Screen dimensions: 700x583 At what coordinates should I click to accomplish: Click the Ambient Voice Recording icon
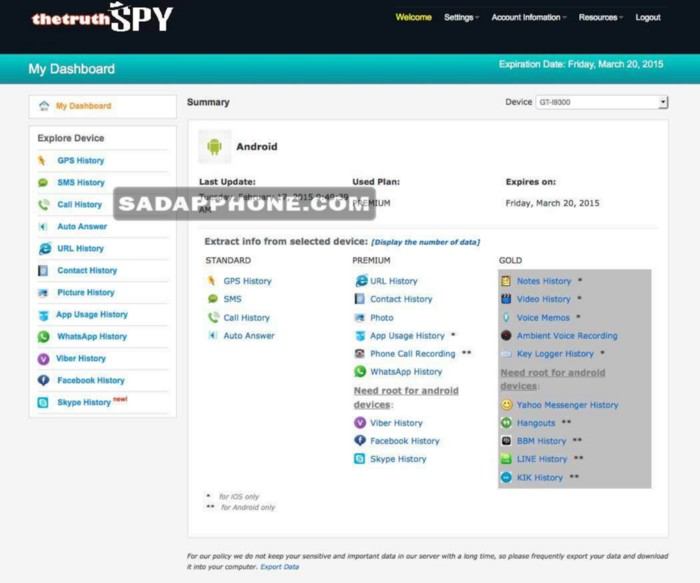point(506,335)
